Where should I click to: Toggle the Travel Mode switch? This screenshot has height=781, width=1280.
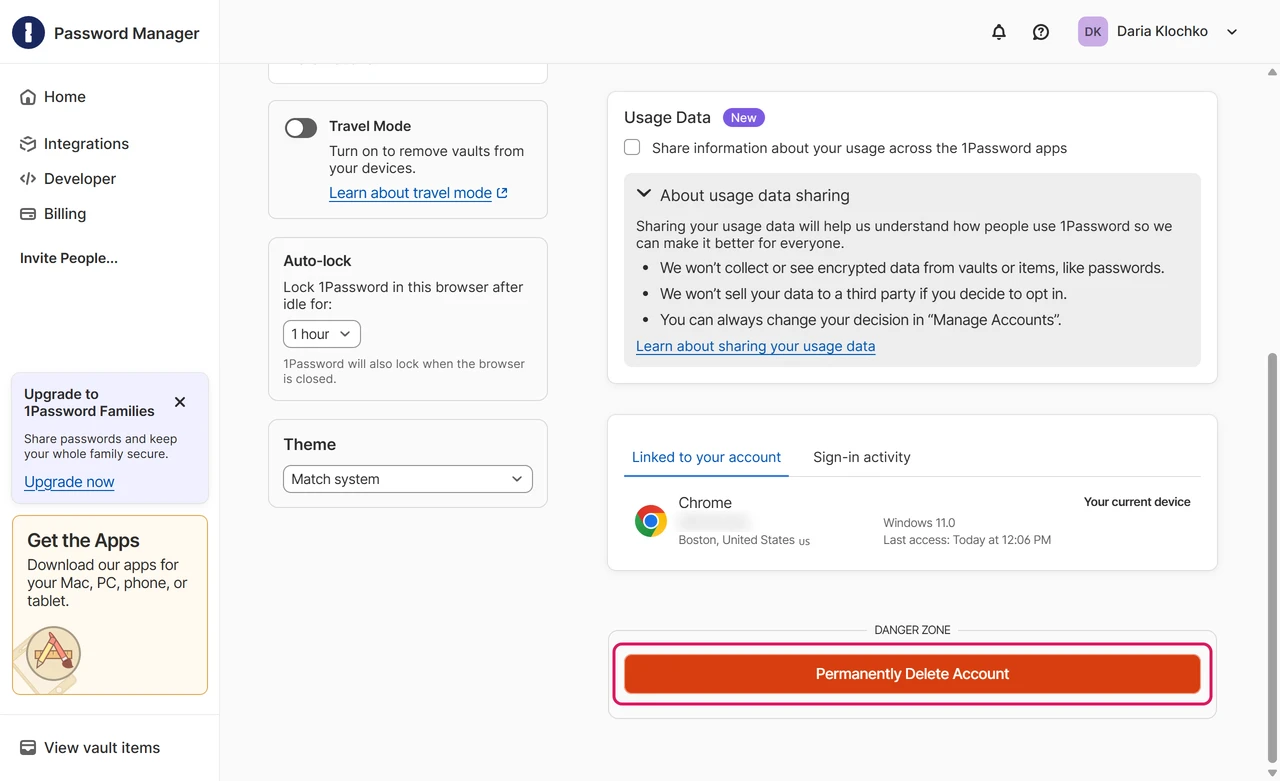(301, 127)
